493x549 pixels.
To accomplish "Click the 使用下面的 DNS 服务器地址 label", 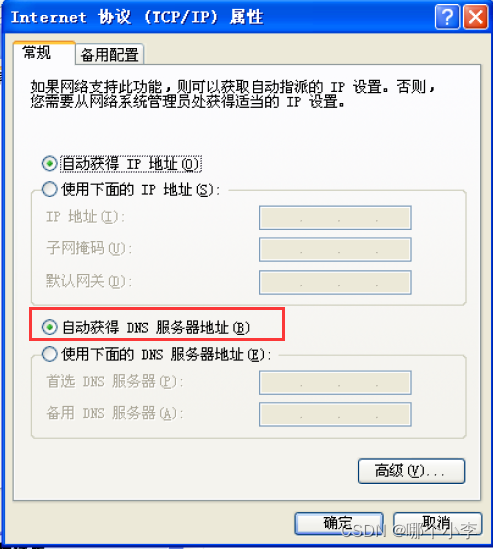I will click(x=166, y=354).
